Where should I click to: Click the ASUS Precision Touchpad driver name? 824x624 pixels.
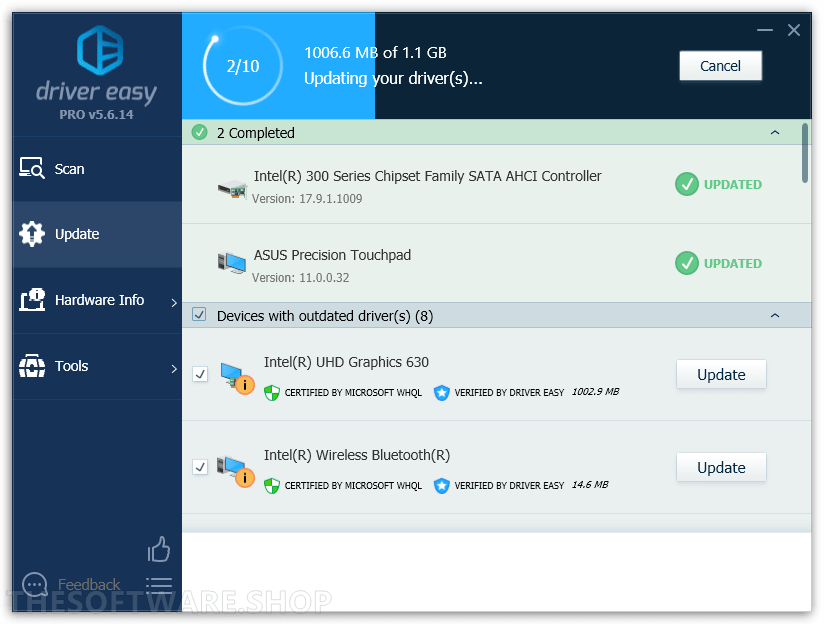(332, 255)
